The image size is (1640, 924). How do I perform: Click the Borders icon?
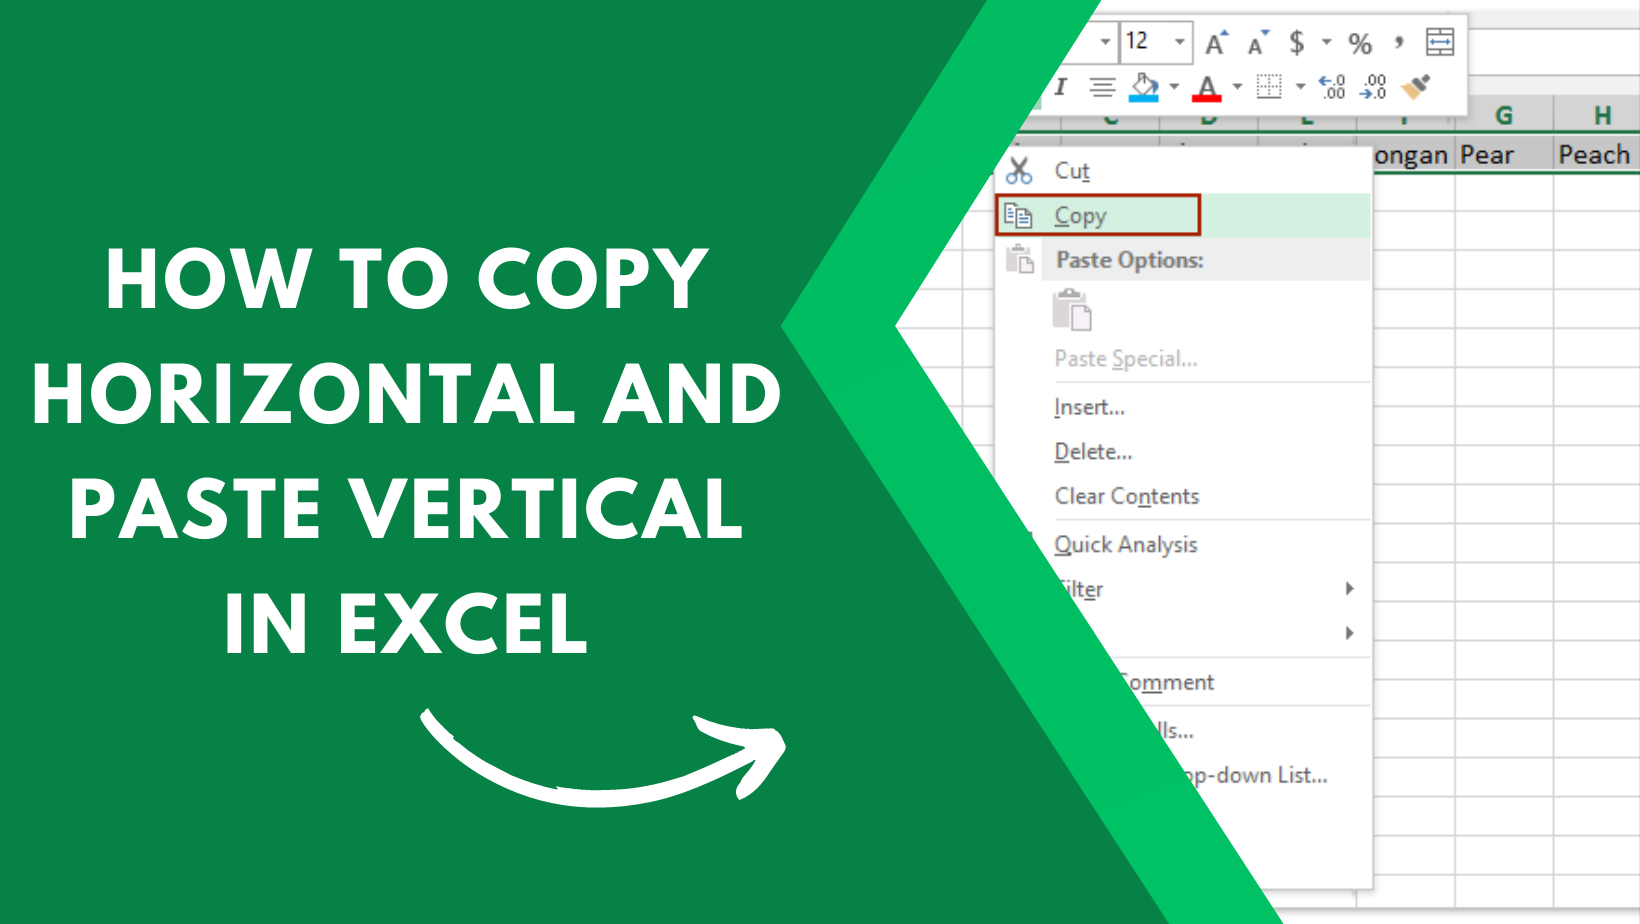tap(1269, 87)
